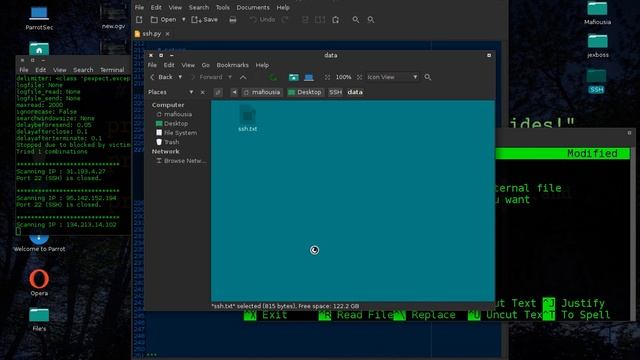Zoom in on the file manager view

[x=359, y=77]
